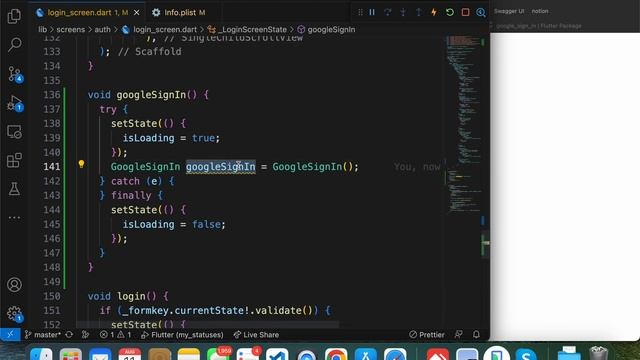The image size is (640, 360).
Task: Click '// Scaffold' comment on line 133
Action: pyautogui.click(x=150, y=51)
